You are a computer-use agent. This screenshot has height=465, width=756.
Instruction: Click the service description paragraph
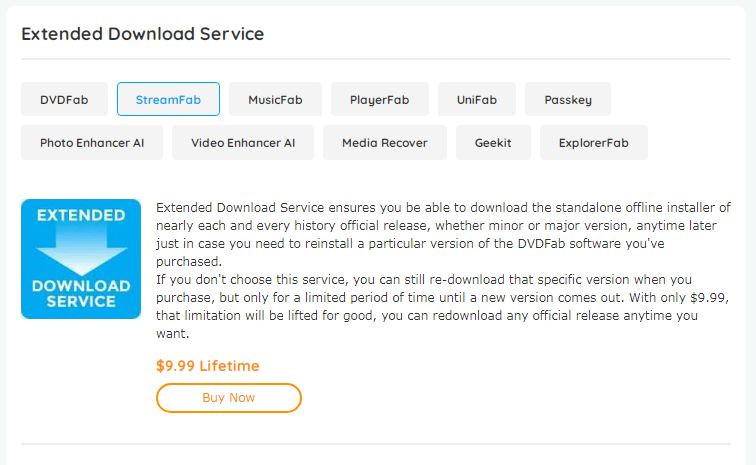(x=440, y=234)
